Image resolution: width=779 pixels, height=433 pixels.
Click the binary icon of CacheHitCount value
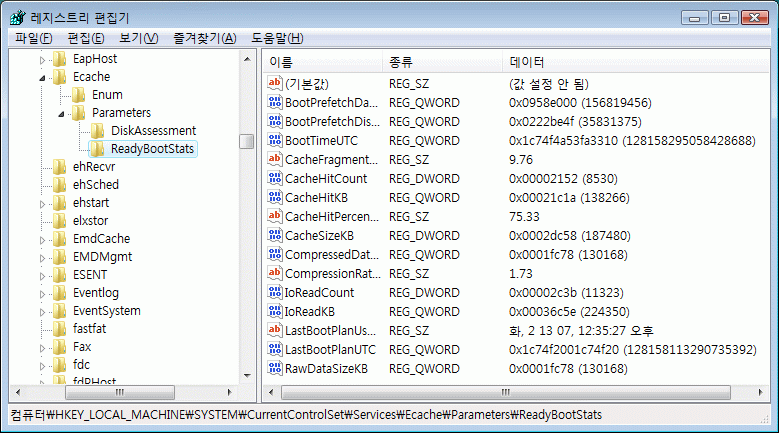(x=275, y=178)
